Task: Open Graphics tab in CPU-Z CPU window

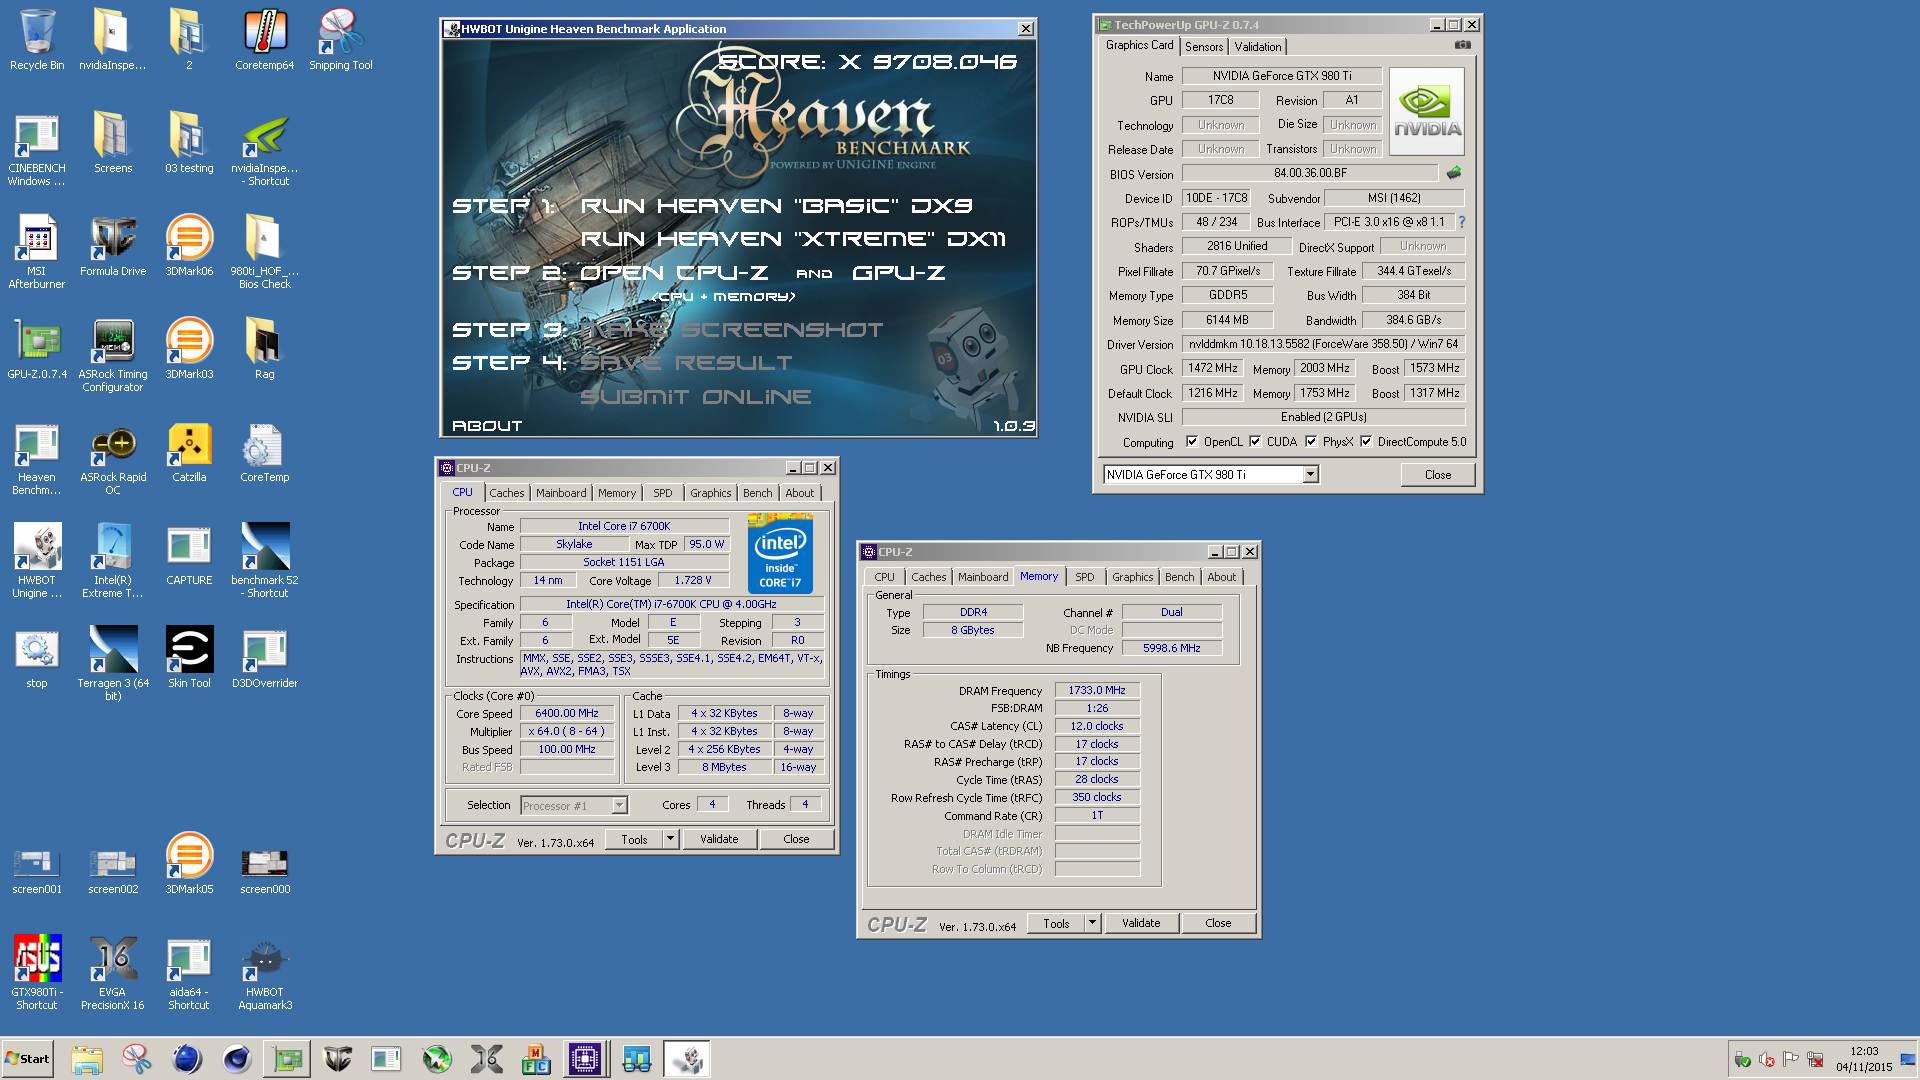Action: pos(711,493)
